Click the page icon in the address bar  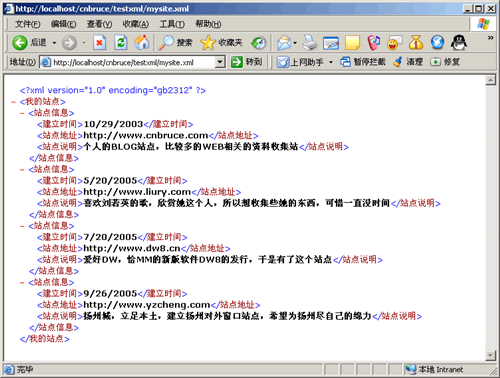(x=45, y=62)
